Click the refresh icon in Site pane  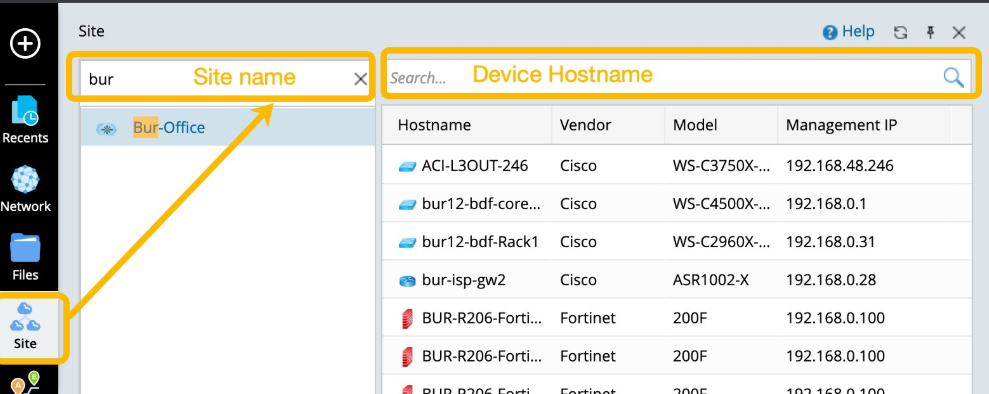(x=900, y=33)
